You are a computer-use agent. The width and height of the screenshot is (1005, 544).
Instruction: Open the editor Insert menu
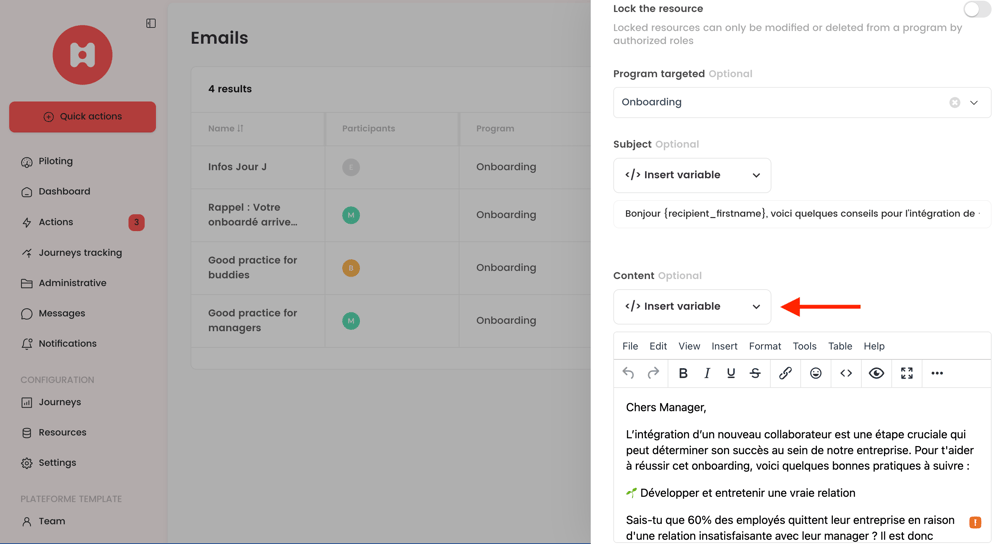724,346
